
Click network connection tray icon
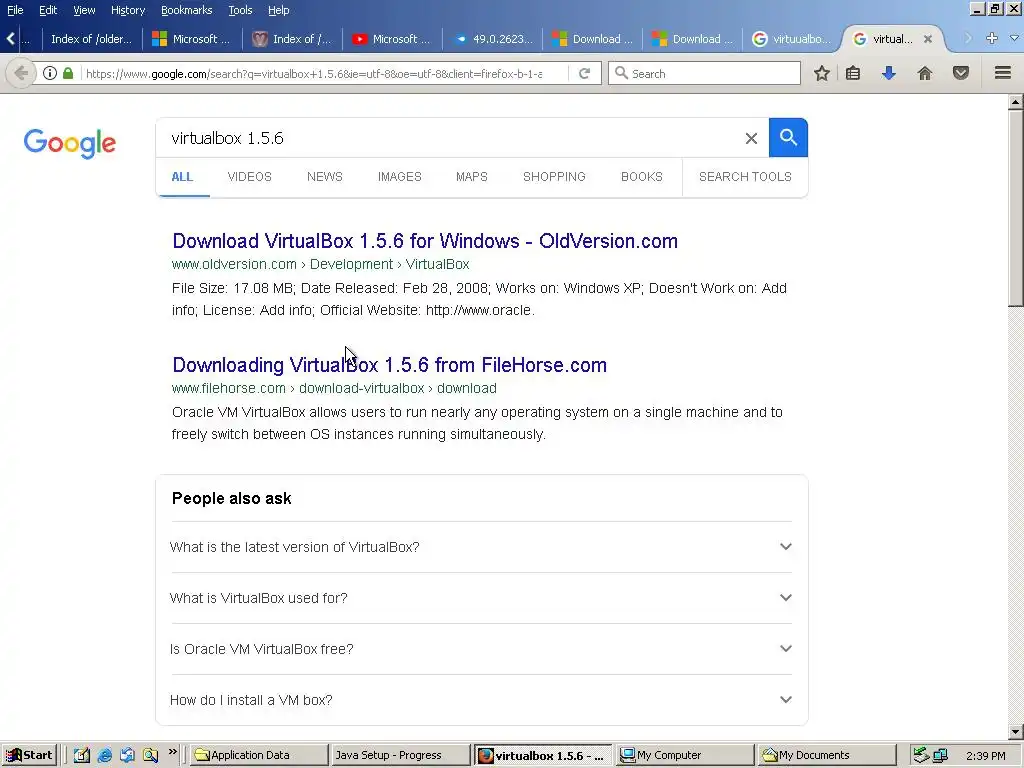(x=940, y=756)
